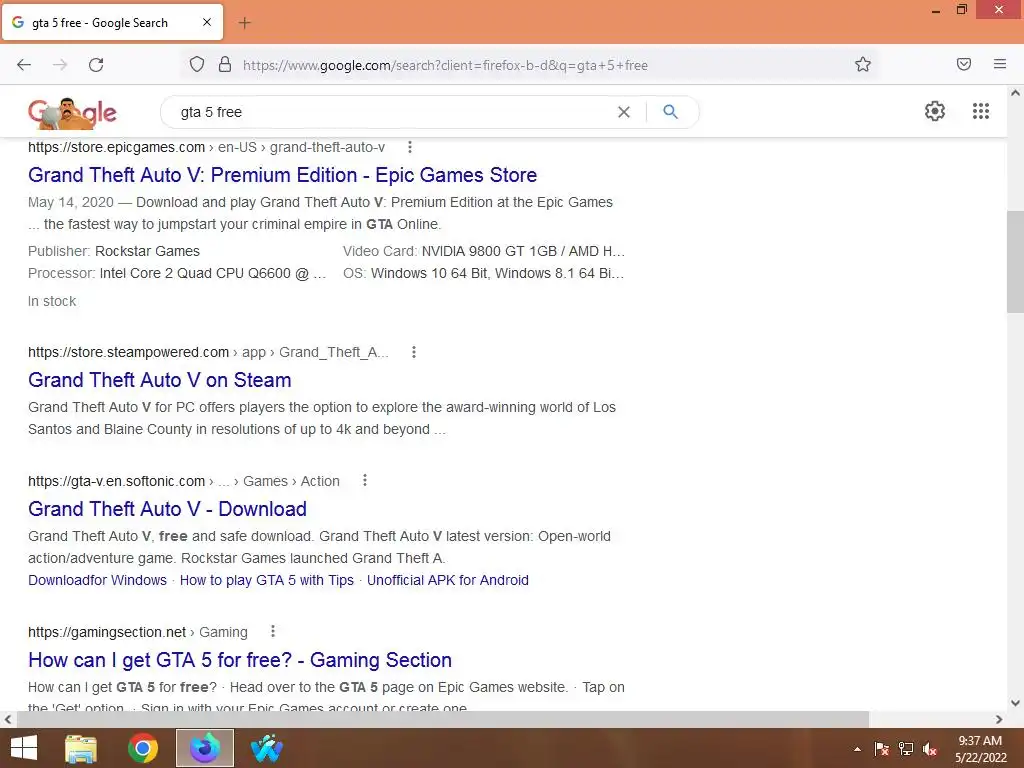Click the store.steampowered.com URL text
The image size is (1024, 768).
click(128, 353)
